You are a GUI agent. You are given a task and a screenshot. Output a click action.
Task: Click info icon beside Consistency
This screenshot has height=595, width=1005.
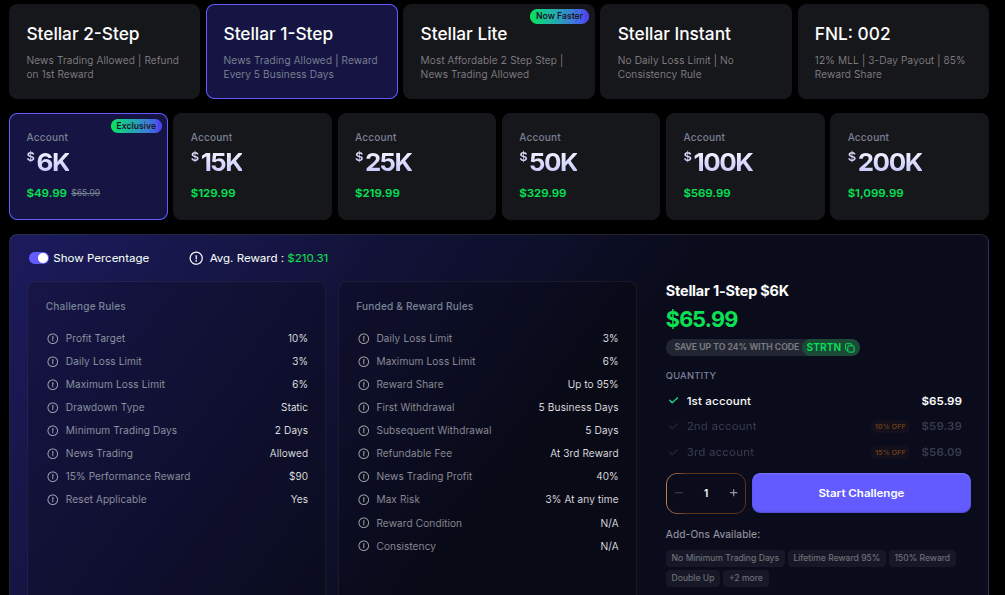click(x=363, y=546)
